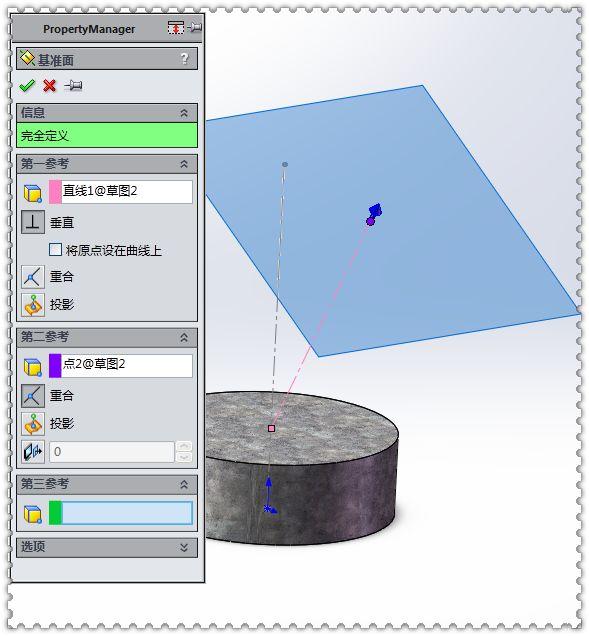The image size is (589, 636).
Task: Click the second reference selection cube icon
Action: (32, 367)
